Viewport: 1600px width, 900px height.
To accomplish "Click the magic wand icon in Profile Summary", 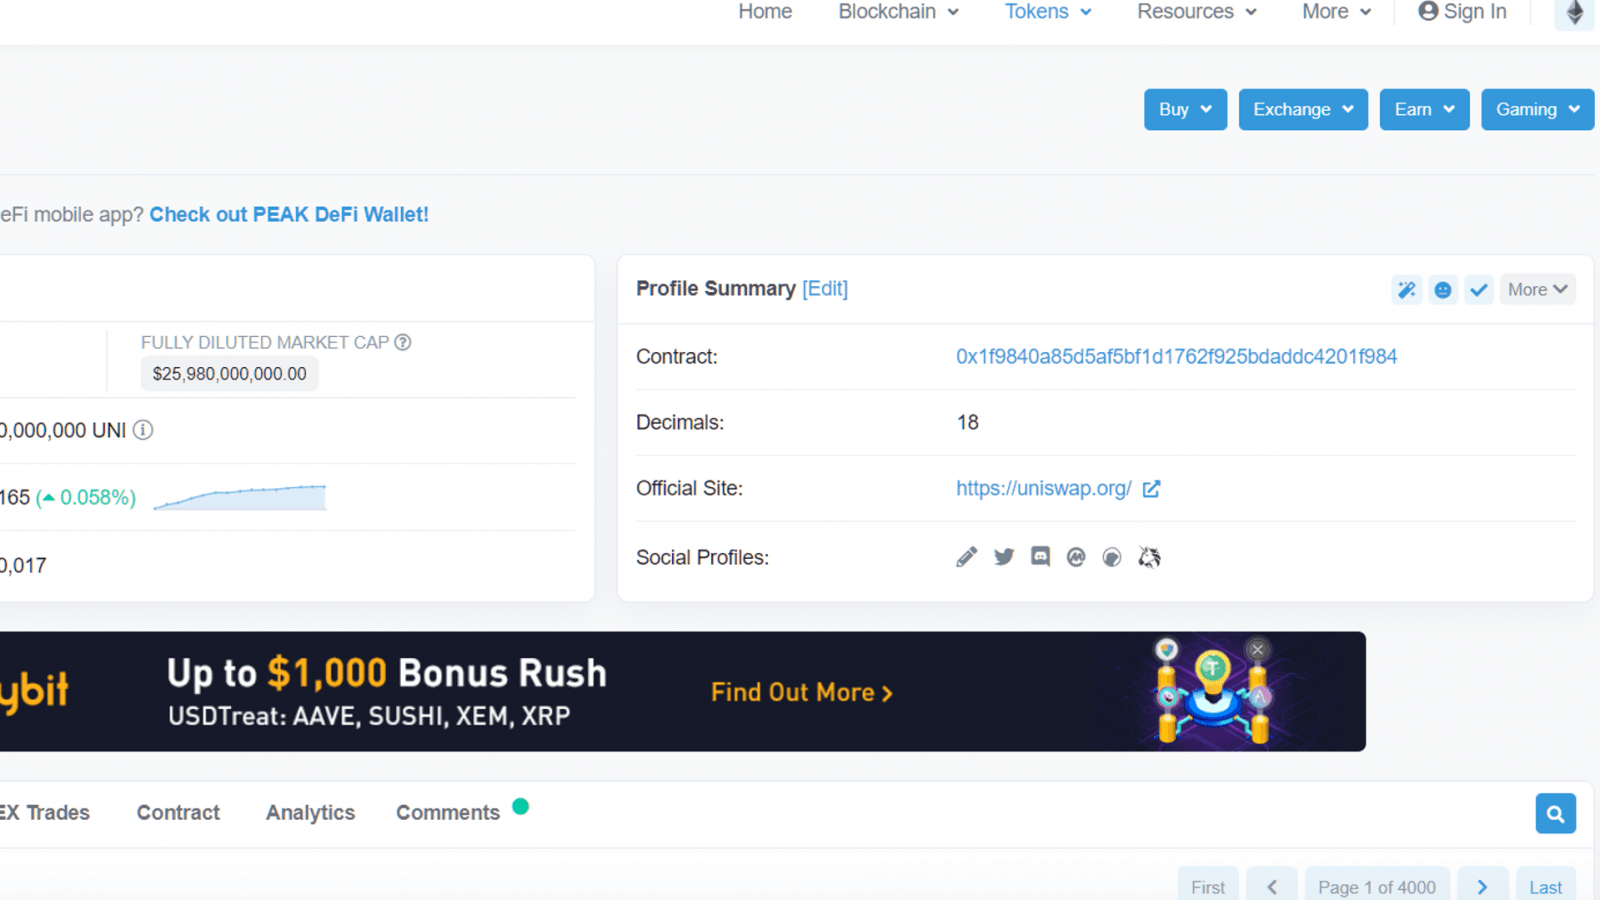I will click(x=1406, y=290).
